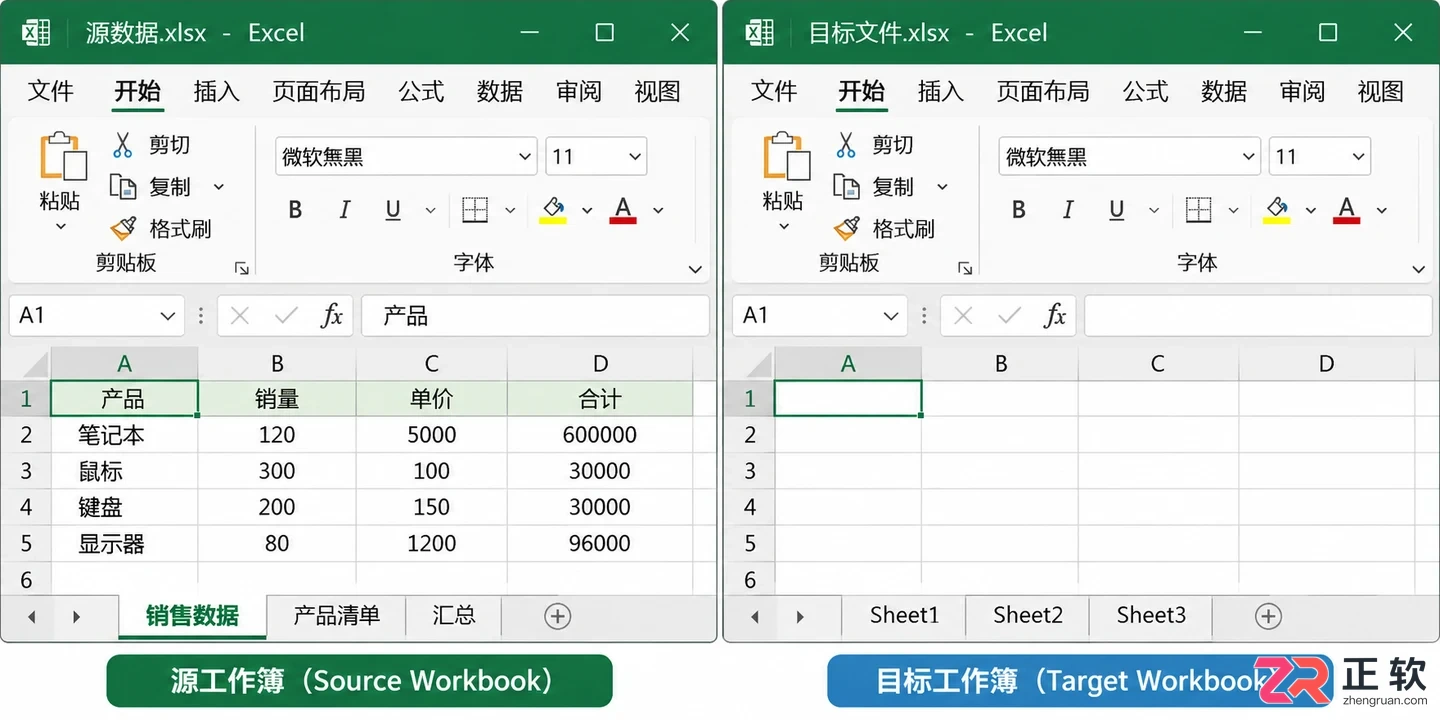The height and width of the screenshot is (720, 1440).
Task: Apply red font color in target workbook
Action: point(1346,210)
